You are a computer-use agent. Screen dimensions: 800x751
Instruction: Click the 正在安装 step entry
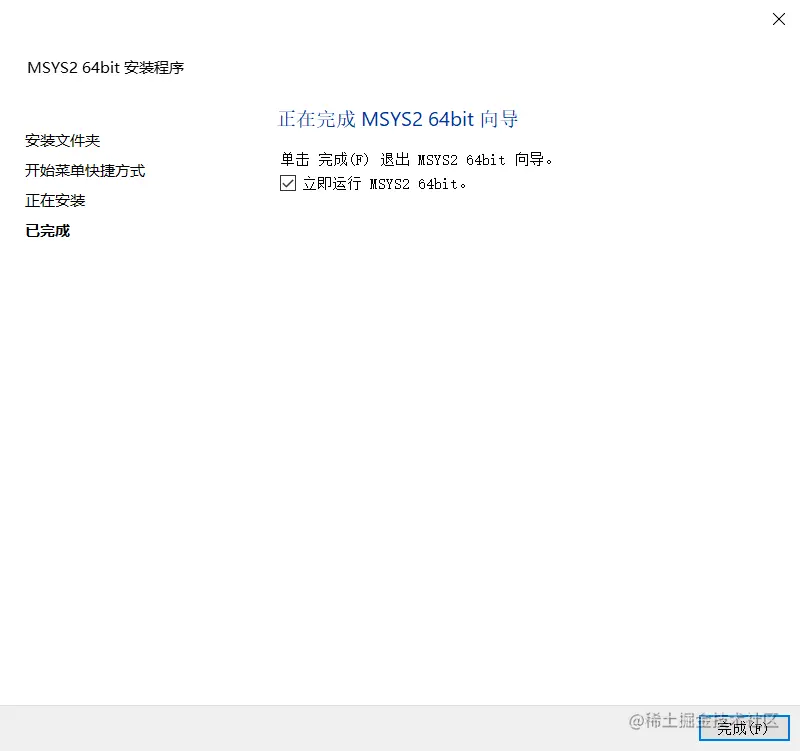[x=55, y=200]
